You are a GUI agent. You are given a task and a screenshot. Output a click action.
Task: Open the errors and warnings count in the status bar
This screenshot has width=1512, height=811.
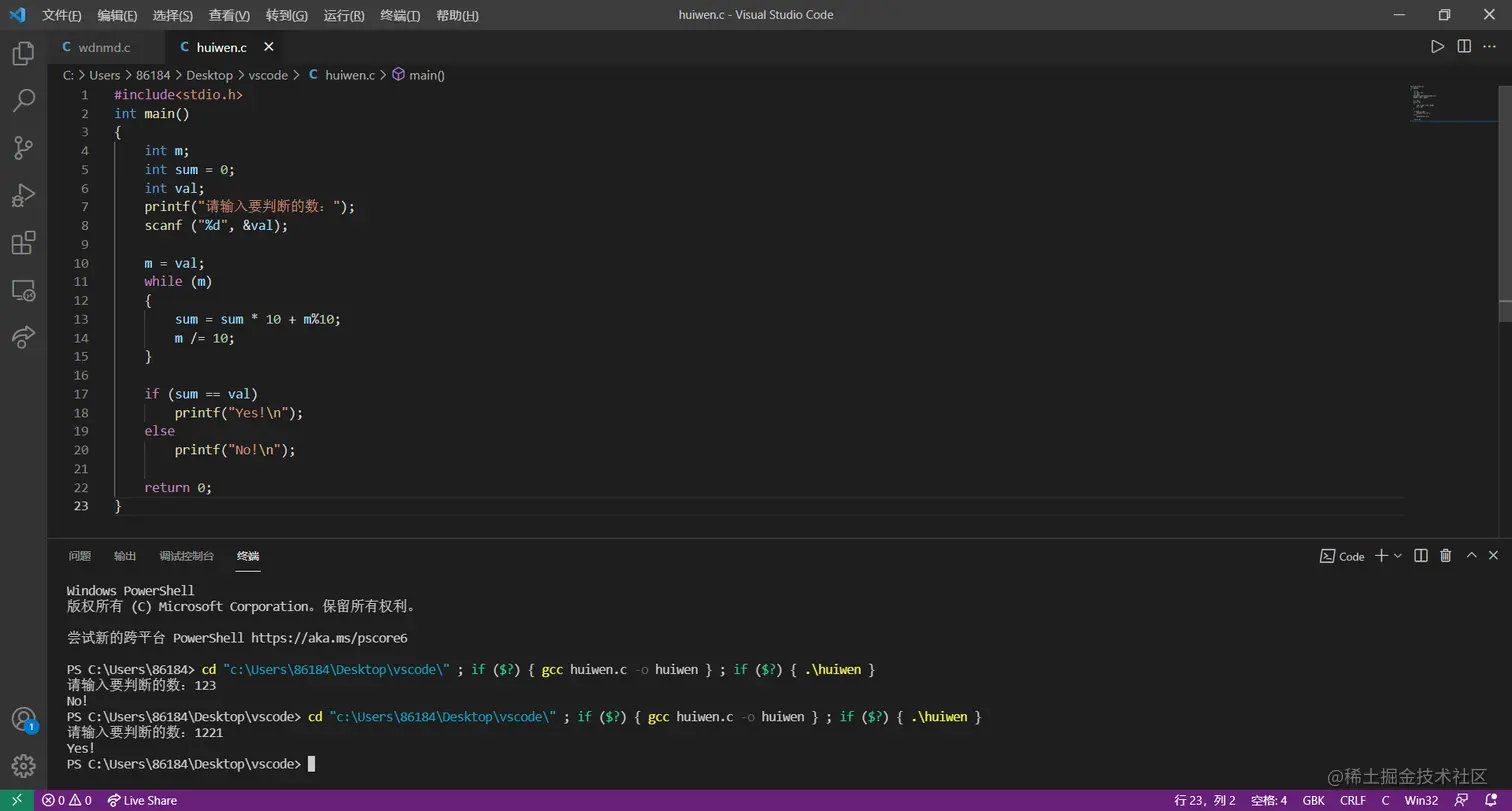[x=67, y=800]
